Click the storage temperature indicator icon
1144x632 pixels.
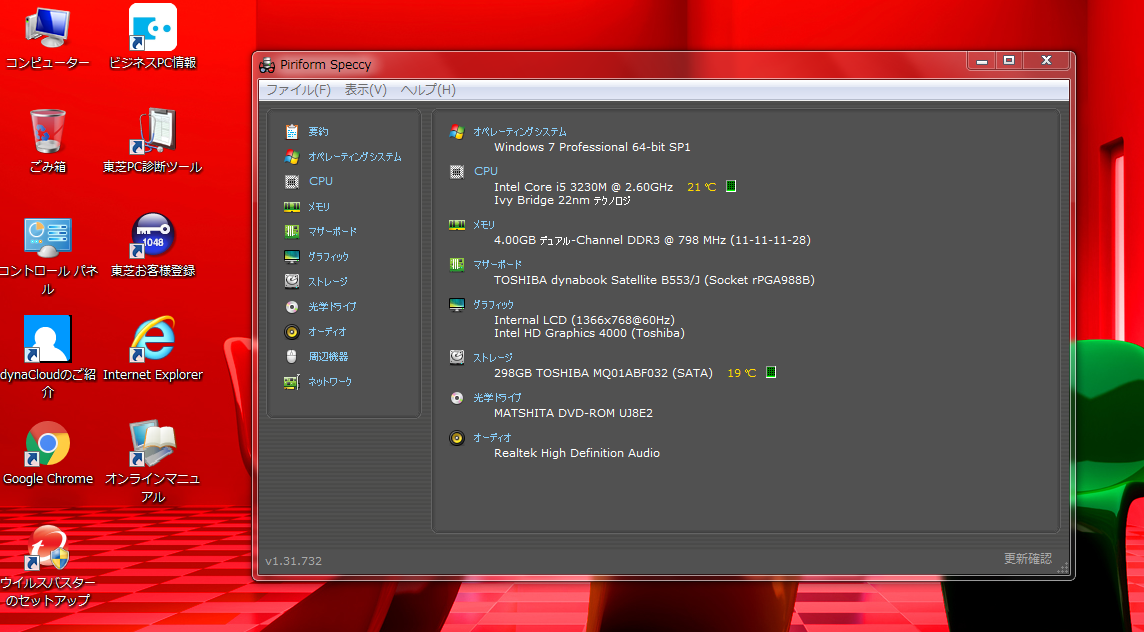[x=770, y=372]
